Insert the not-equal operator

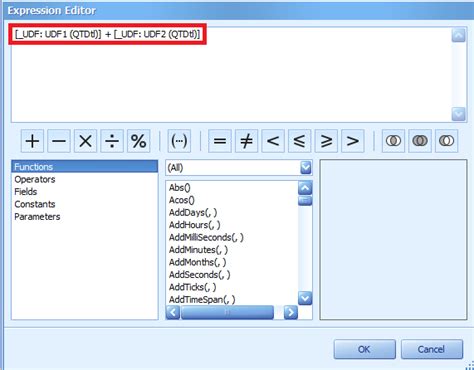pos(246,141)
